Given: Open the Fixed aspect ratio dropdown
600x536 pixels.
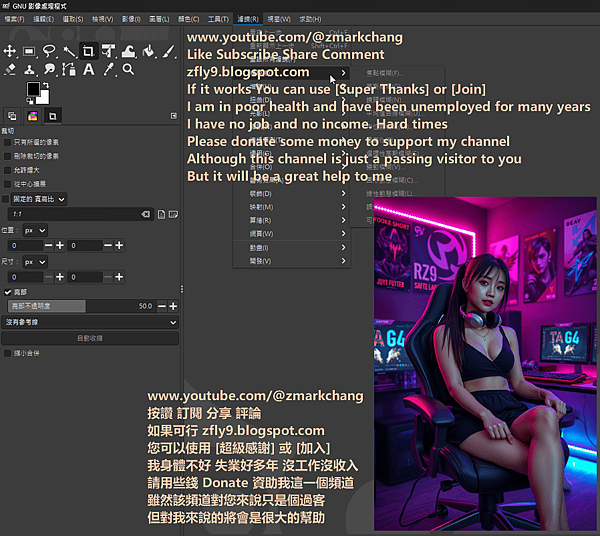Looking at the screenshot, I should coord(39,199).
